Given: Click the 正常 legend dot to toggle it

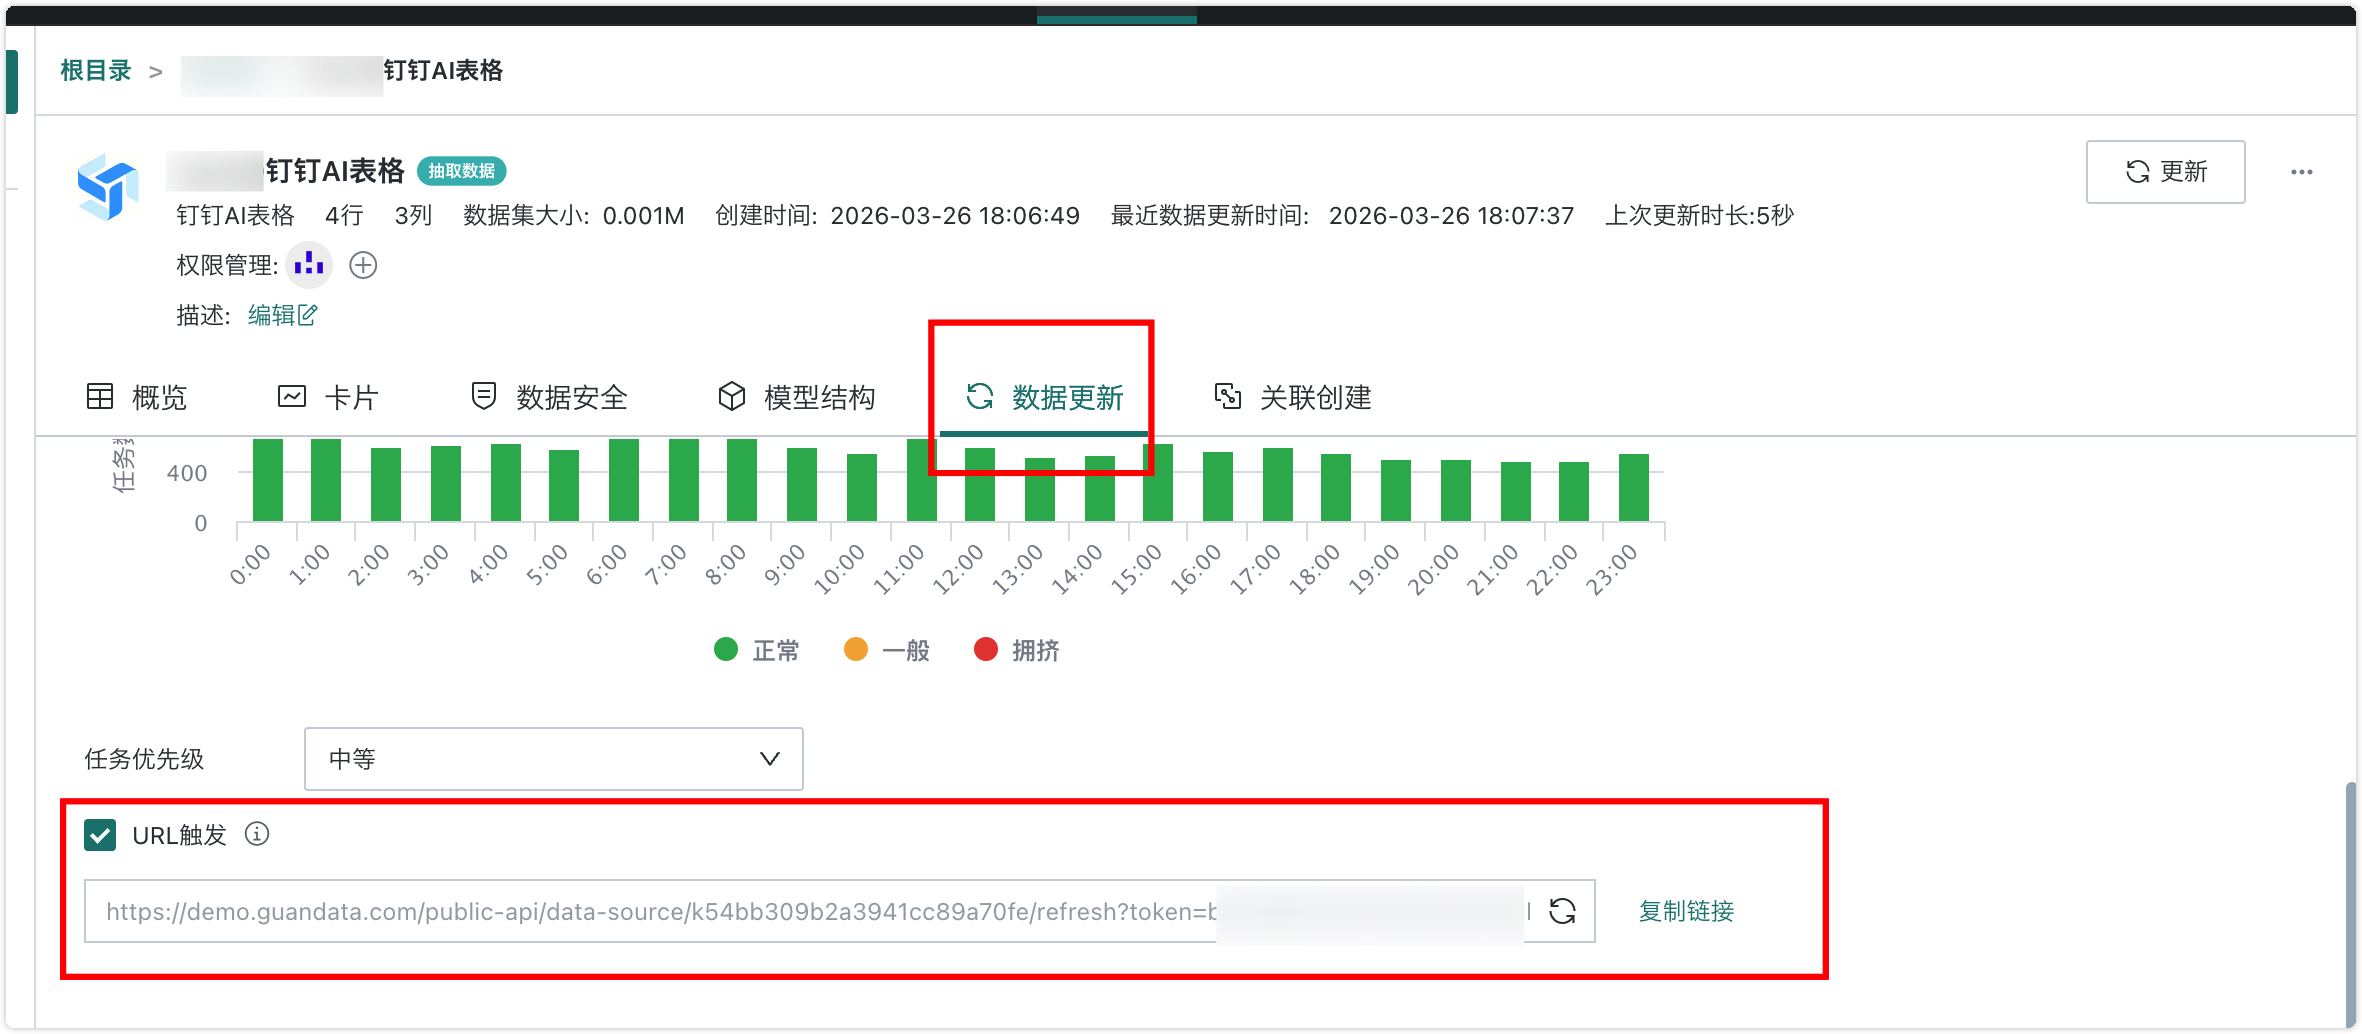Looking at the screenshot, I should click(725, 650).
